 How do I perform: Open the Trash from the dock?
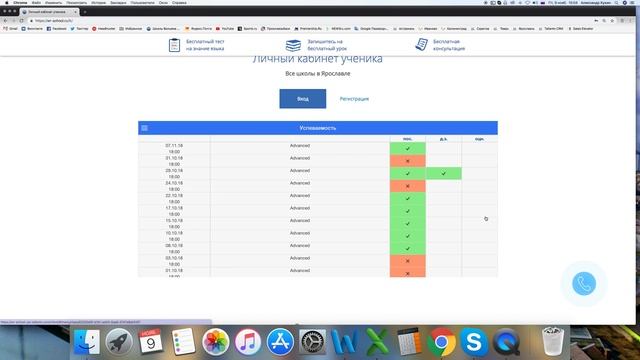(553, 342)
